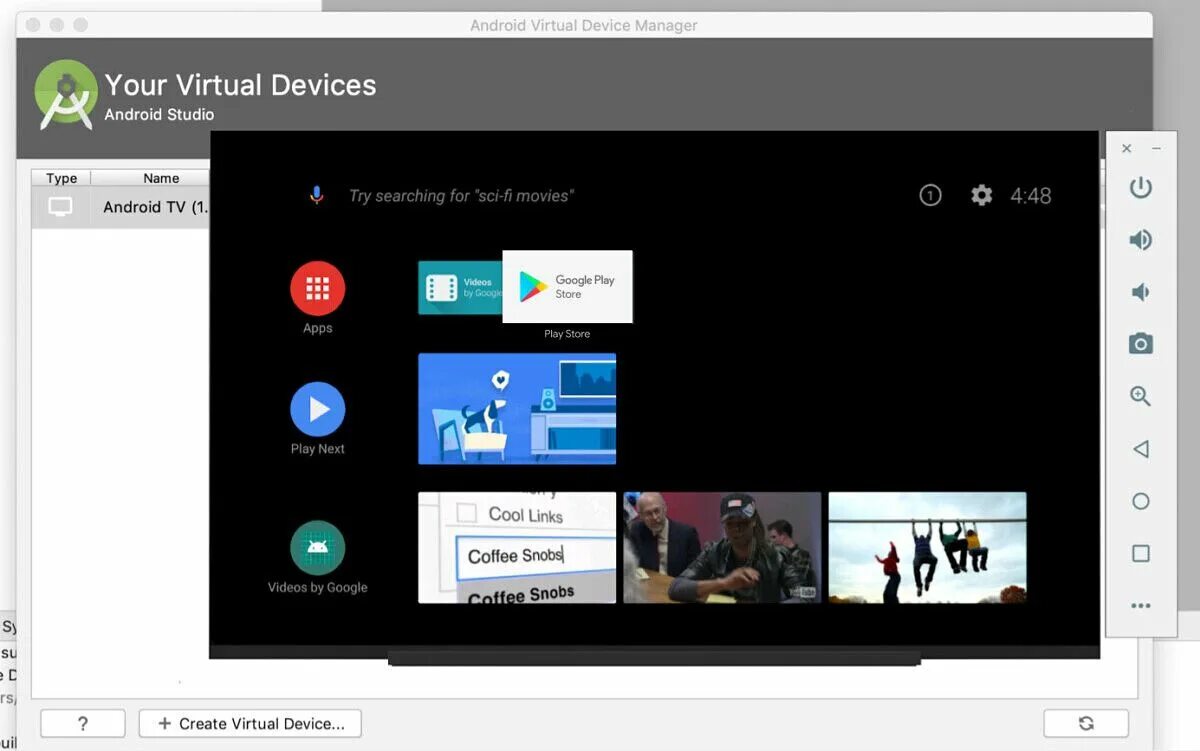The width and height of the screenshot is (1200, 751).
Task: Refresh the device list with refresh button
Action: (x=1086, y=723)
